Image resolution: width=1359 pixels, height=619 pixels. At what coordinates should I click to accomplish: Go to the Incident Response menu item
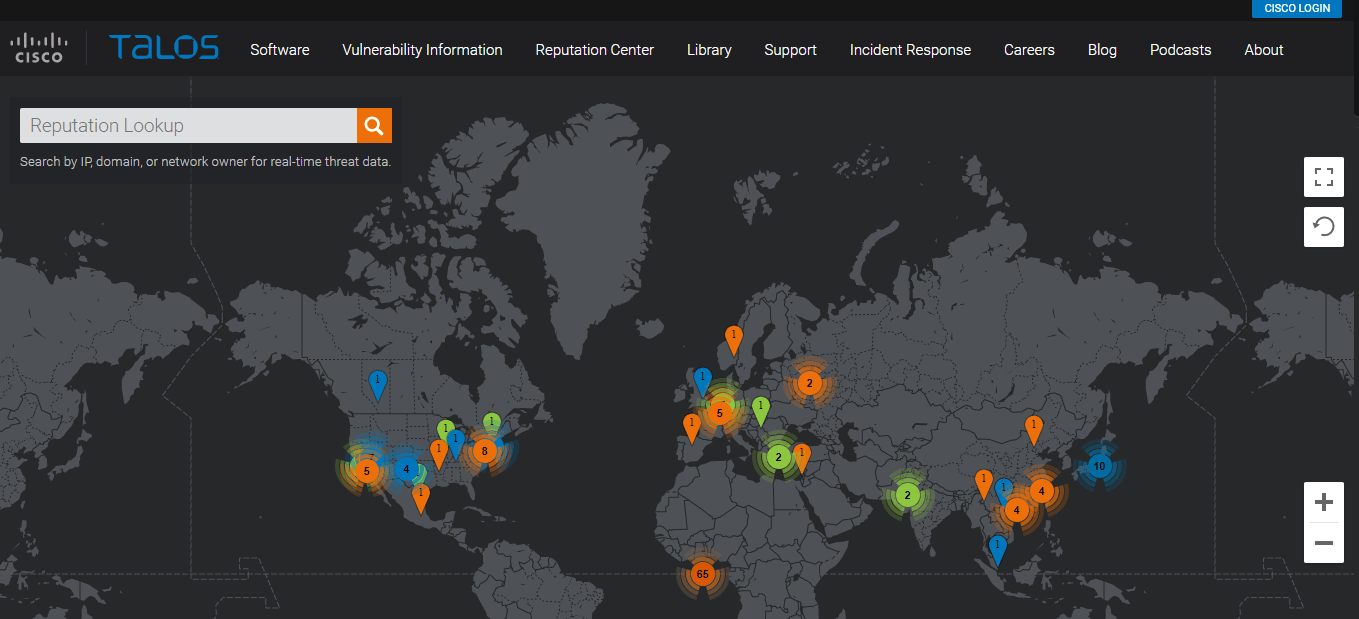pyautogui.click(x=910, y=50)
